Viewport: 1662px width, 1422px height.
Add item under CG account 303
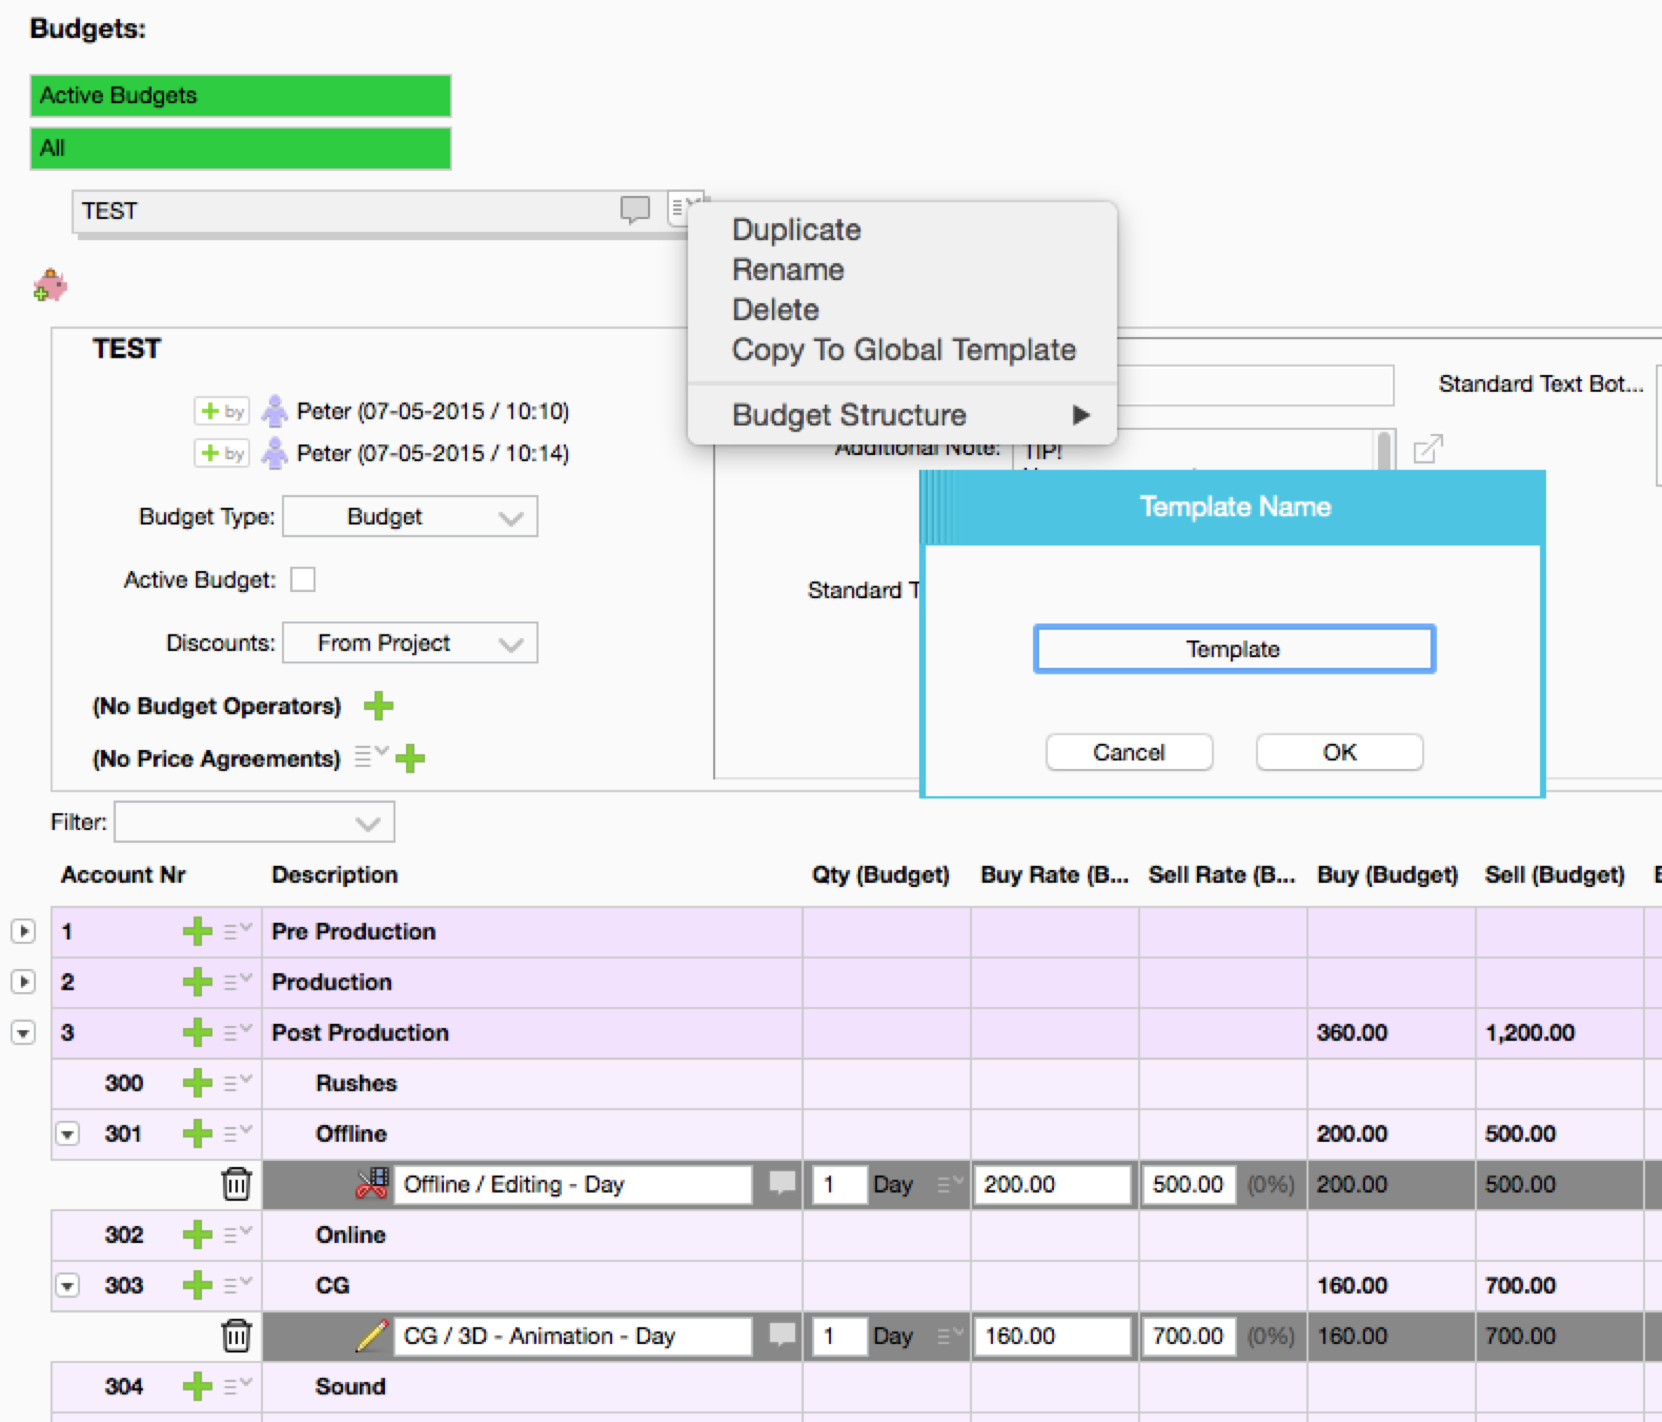tap(197, 1285)
